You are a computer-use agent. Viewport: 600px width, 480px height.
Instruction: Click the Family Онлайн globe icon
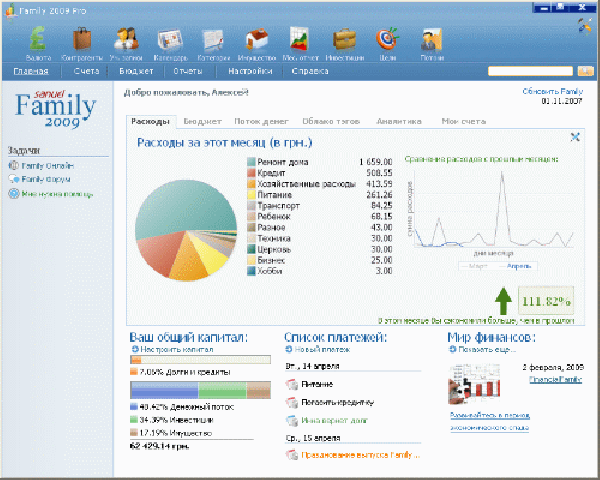13,165
